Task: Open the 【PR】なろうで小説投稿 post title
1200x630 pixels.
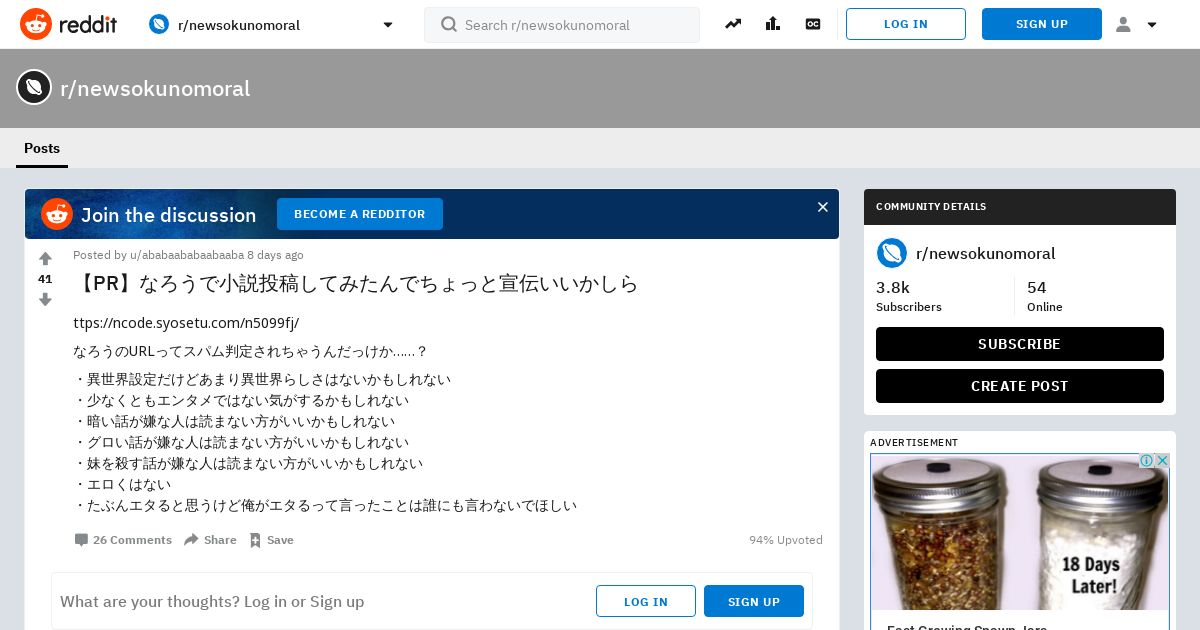Action: point(356,283)
